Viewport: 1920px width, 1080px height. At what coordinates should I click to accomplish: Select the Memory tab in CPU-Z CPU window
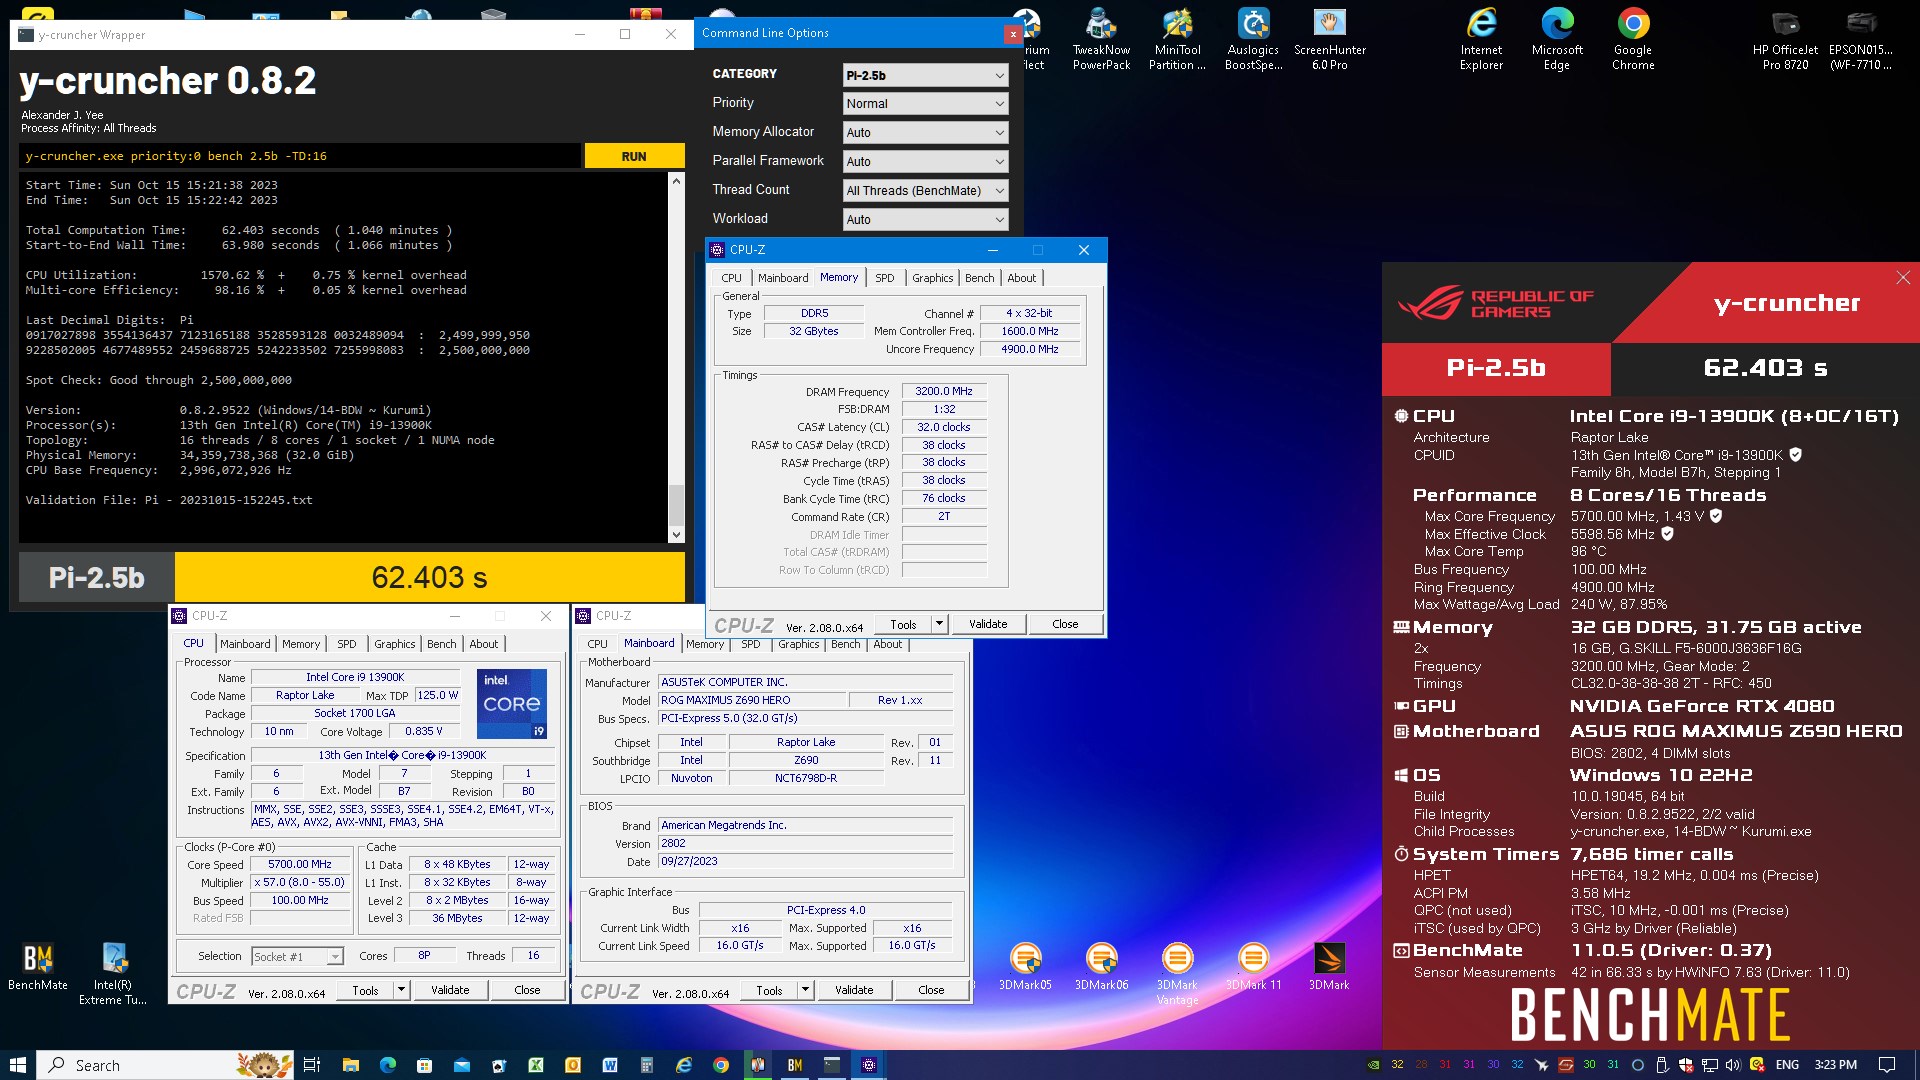pos(300,644)
